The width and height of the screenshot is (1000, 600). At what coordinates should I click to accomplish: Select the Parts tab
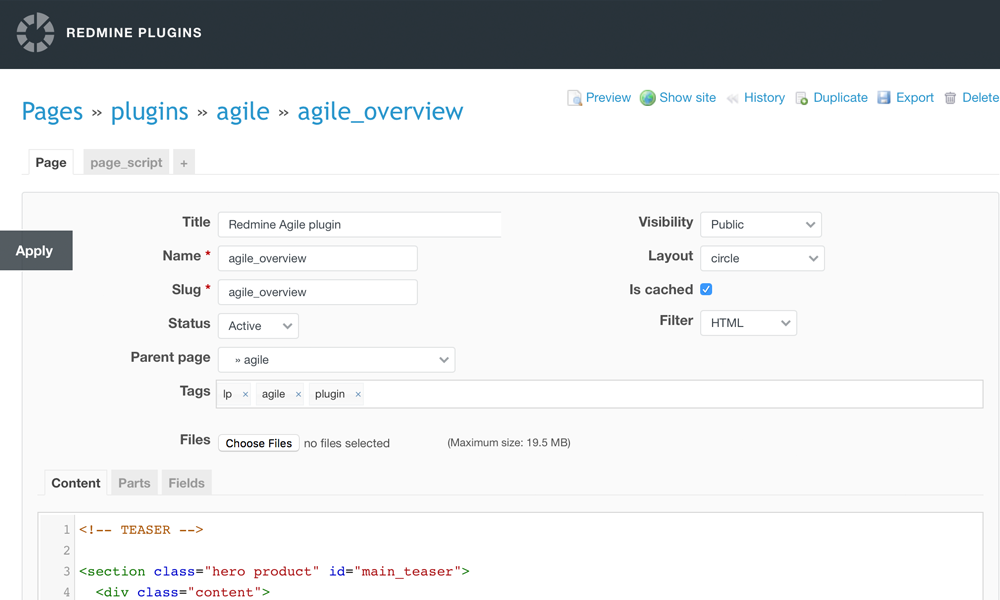coord(134,483)
